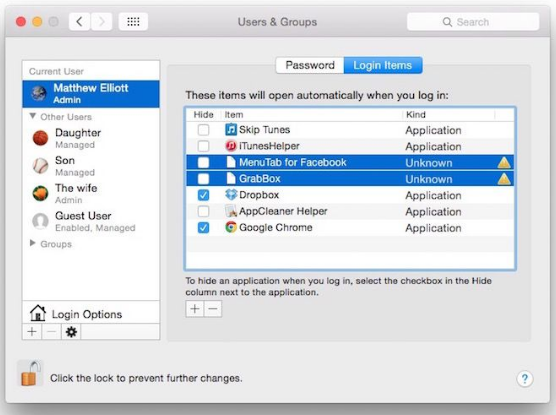Click the Guest User silhouette avatar
This screenshot has width=556, height=415.
(x=40, y=221)
